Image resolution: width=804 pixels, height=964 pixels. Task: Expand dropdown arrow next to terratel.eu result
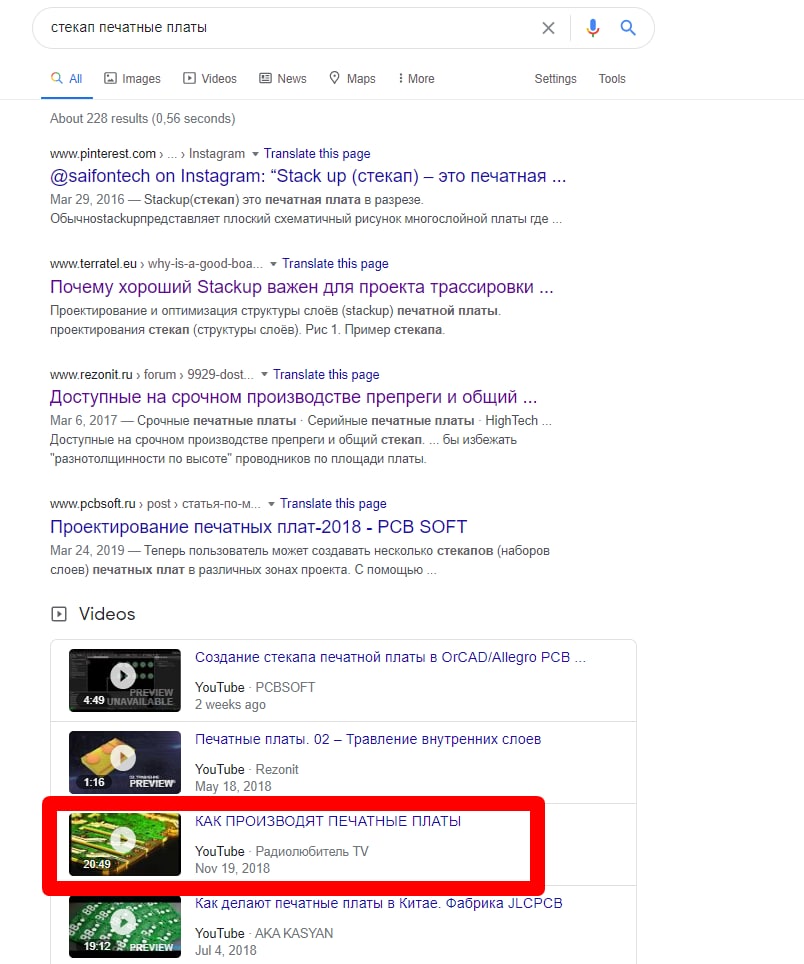coord(274,264)
